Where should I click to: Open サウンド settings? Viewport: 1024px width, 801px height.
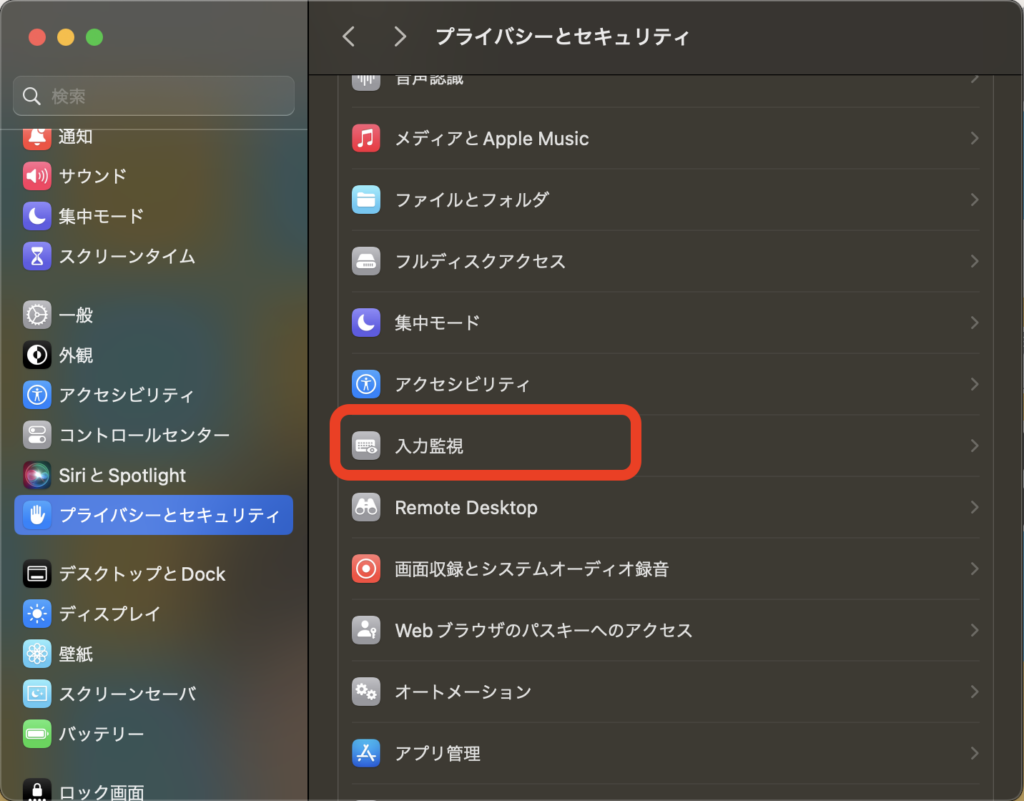coord(153,176)
